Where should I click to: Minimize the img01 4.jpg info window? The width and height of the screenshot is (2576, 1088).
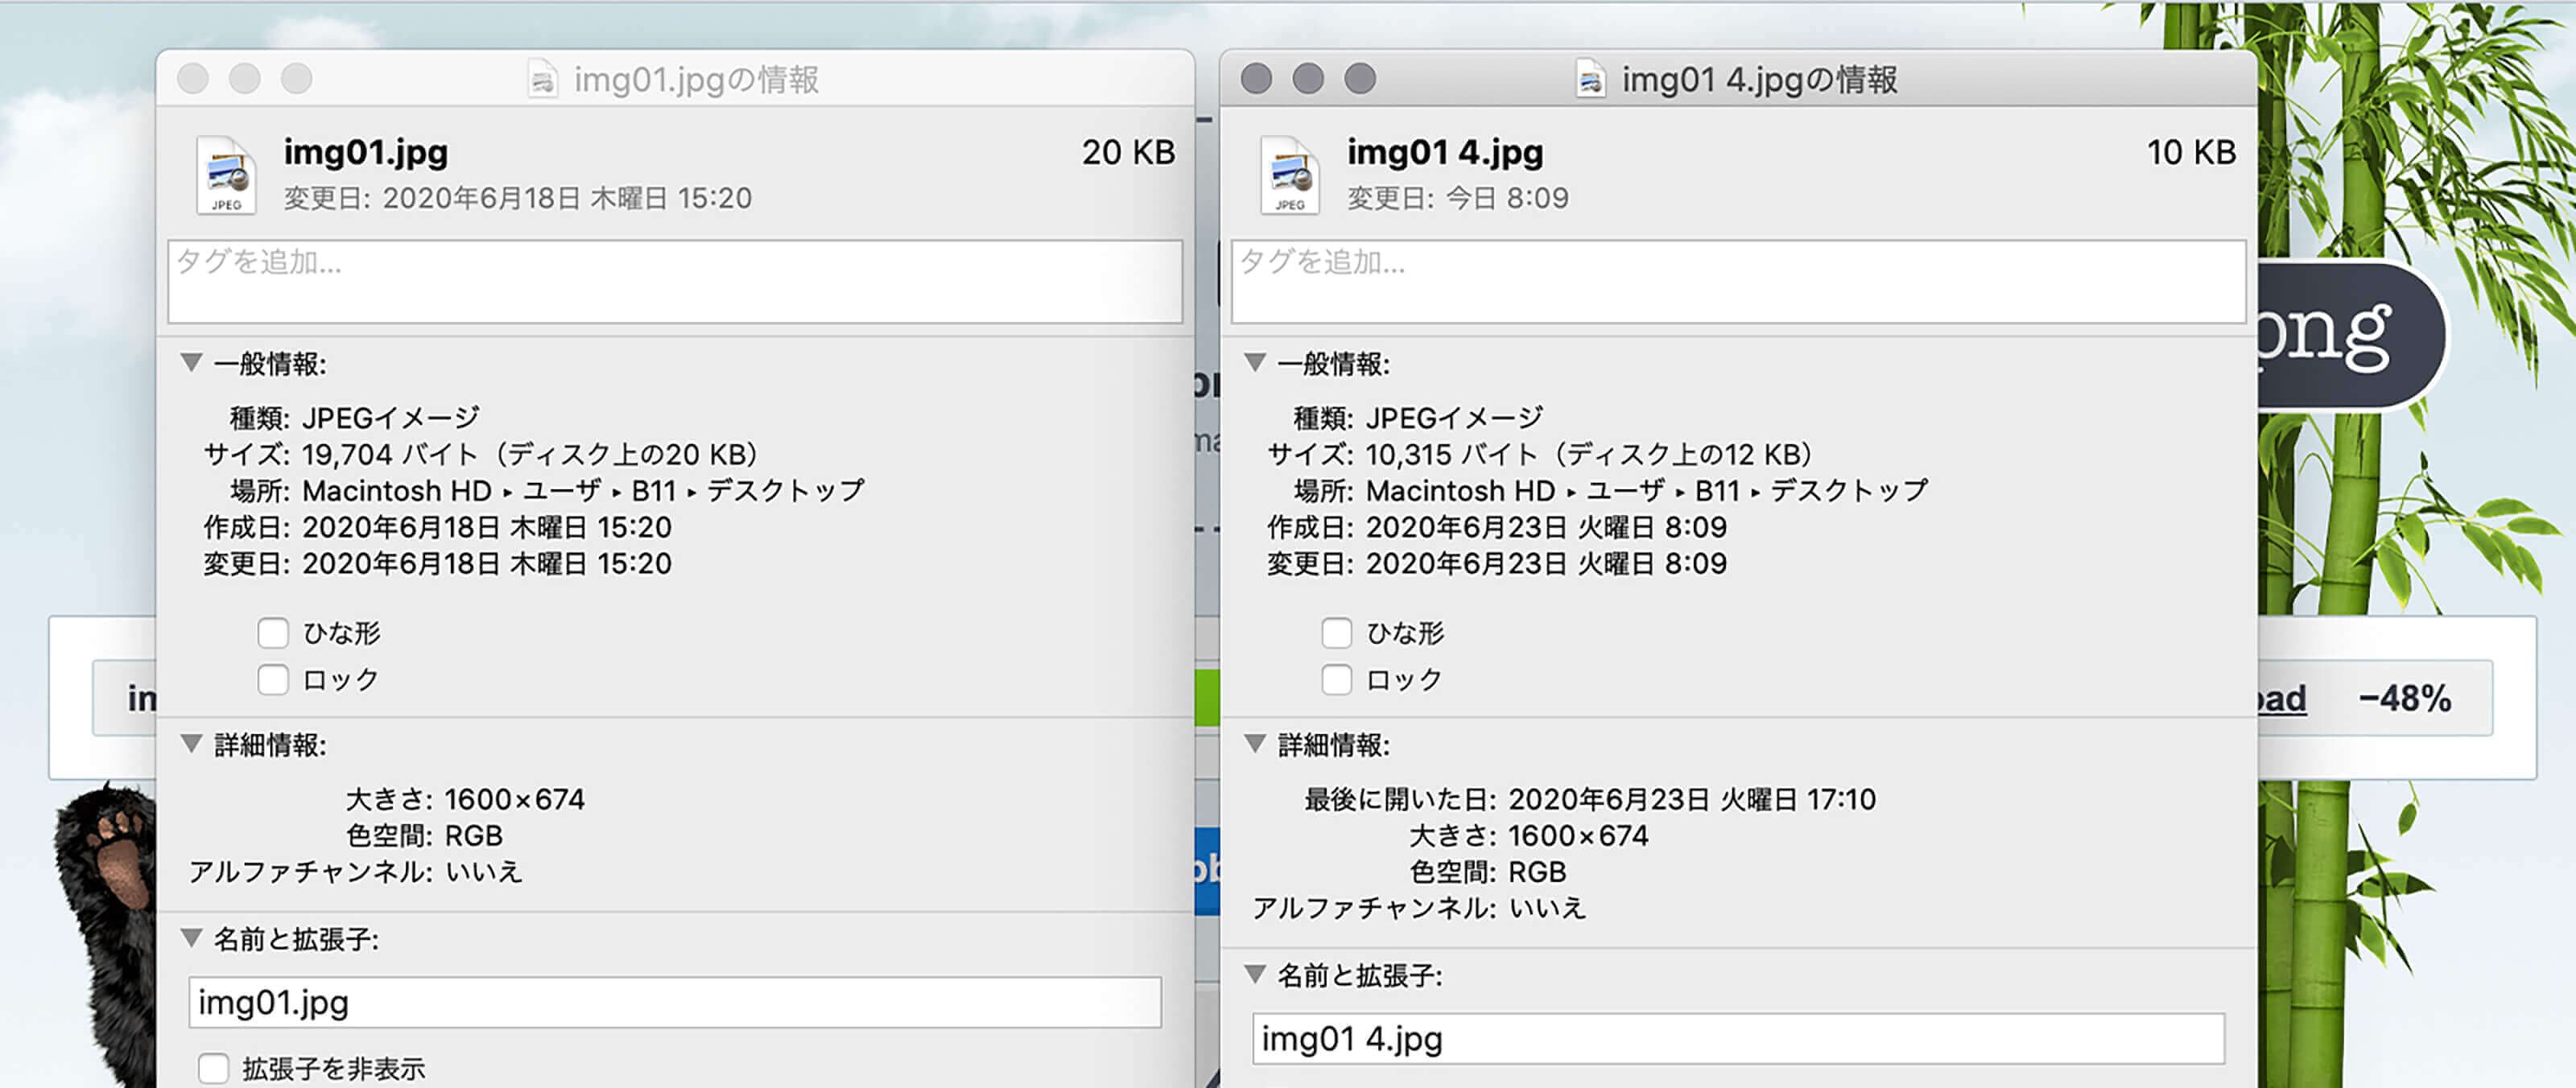tap(1308, 78)
